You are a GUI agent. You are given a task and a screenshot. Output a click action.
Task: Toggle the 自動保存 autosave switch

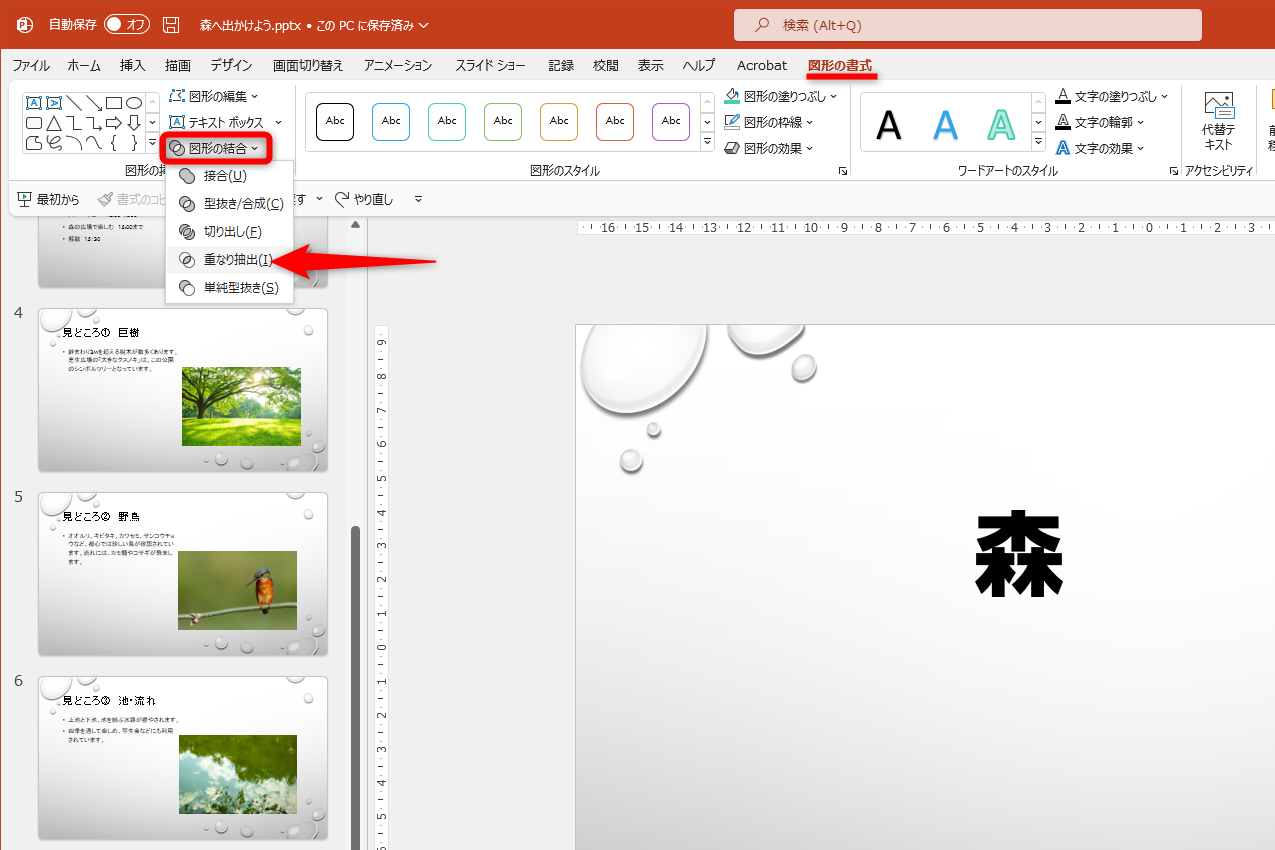click(x=126, y=23)
